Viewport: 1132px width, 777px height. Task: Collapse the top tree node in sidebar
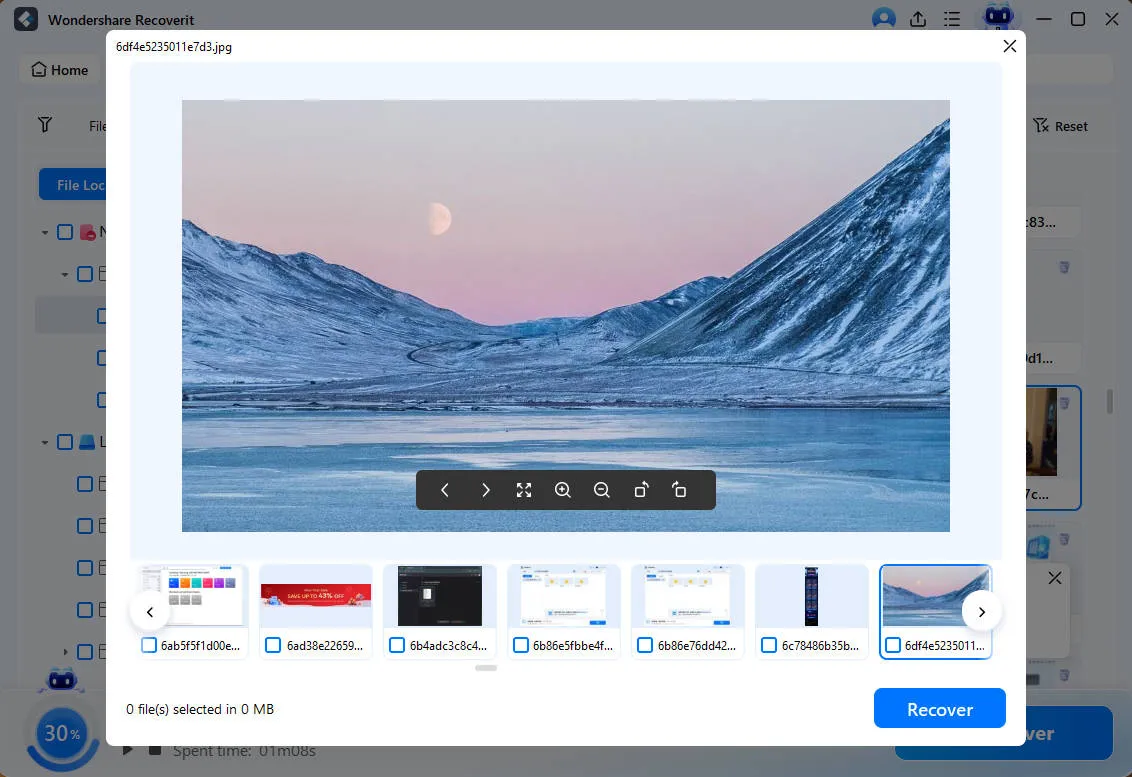click(x=44, y=231)
